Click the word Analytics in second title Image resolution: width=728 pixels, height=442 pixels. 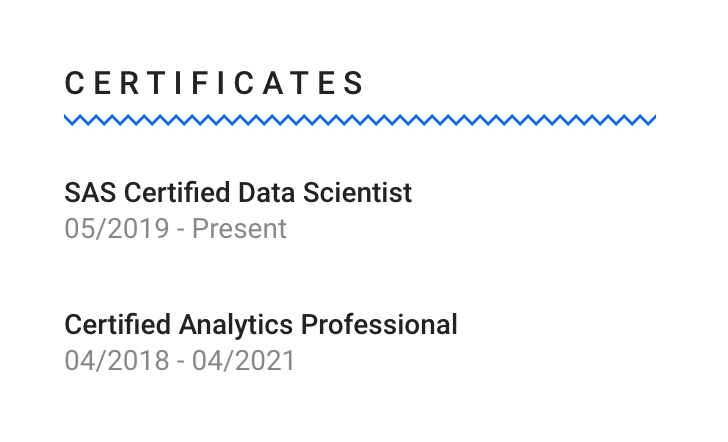tap(236, 324)
